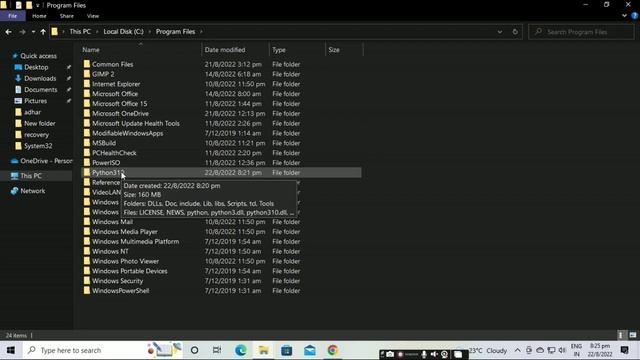Select the Python310 folder icon

pyautogui.click(x=87, y=172)
